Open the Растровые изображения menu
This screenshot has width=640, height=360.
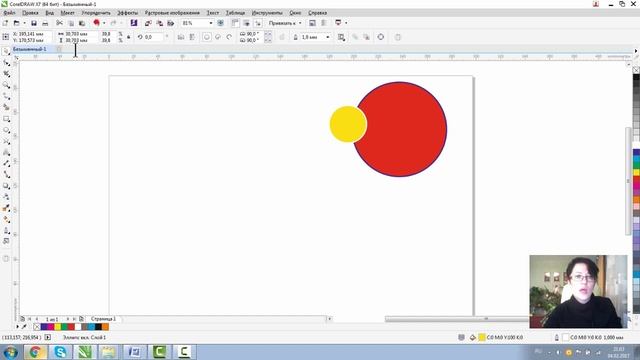point(172,13)
